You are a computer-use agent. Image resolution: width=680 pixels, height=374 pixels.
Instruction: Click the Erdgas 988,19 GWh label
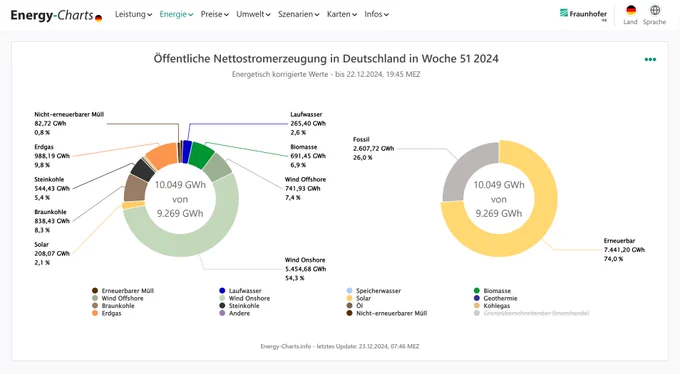52,156
